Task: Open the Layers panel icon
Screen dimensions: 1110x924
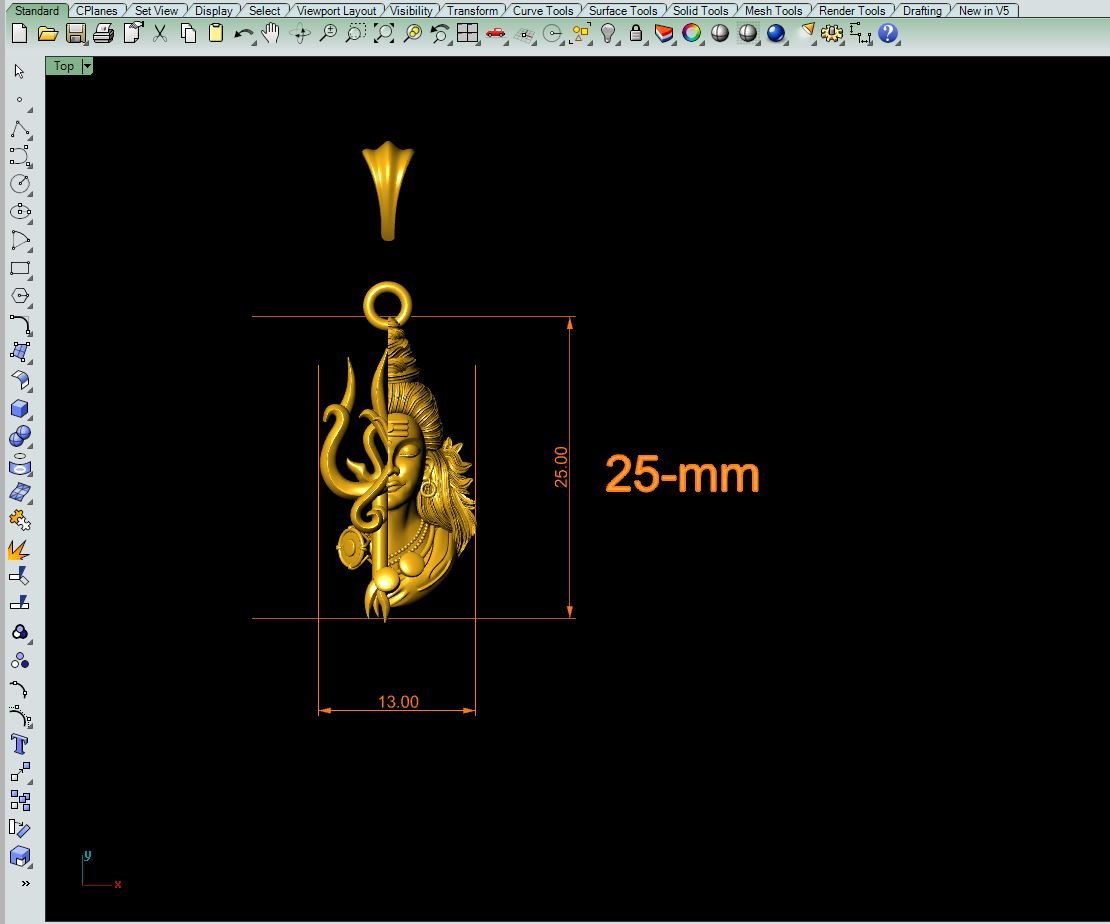Action: 664,33
